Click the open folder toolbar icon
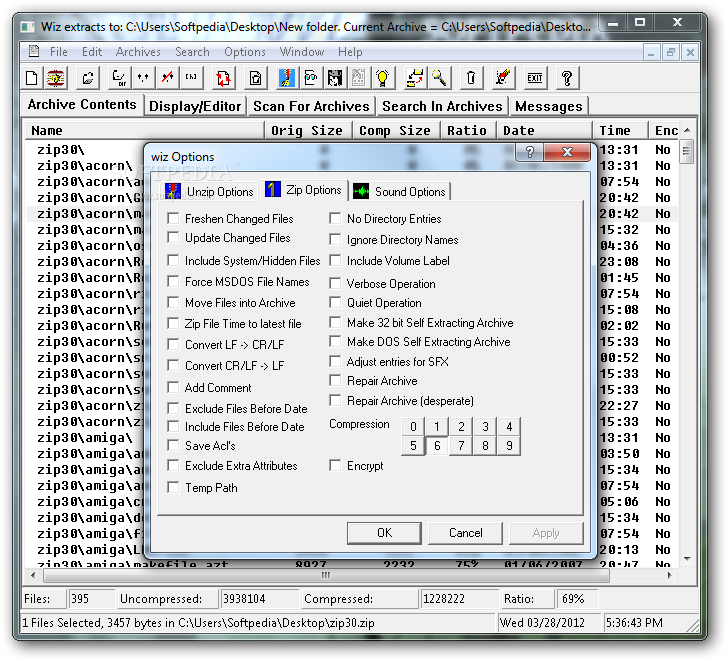This screenshot has width=728, height=661. tap(88, 78)
